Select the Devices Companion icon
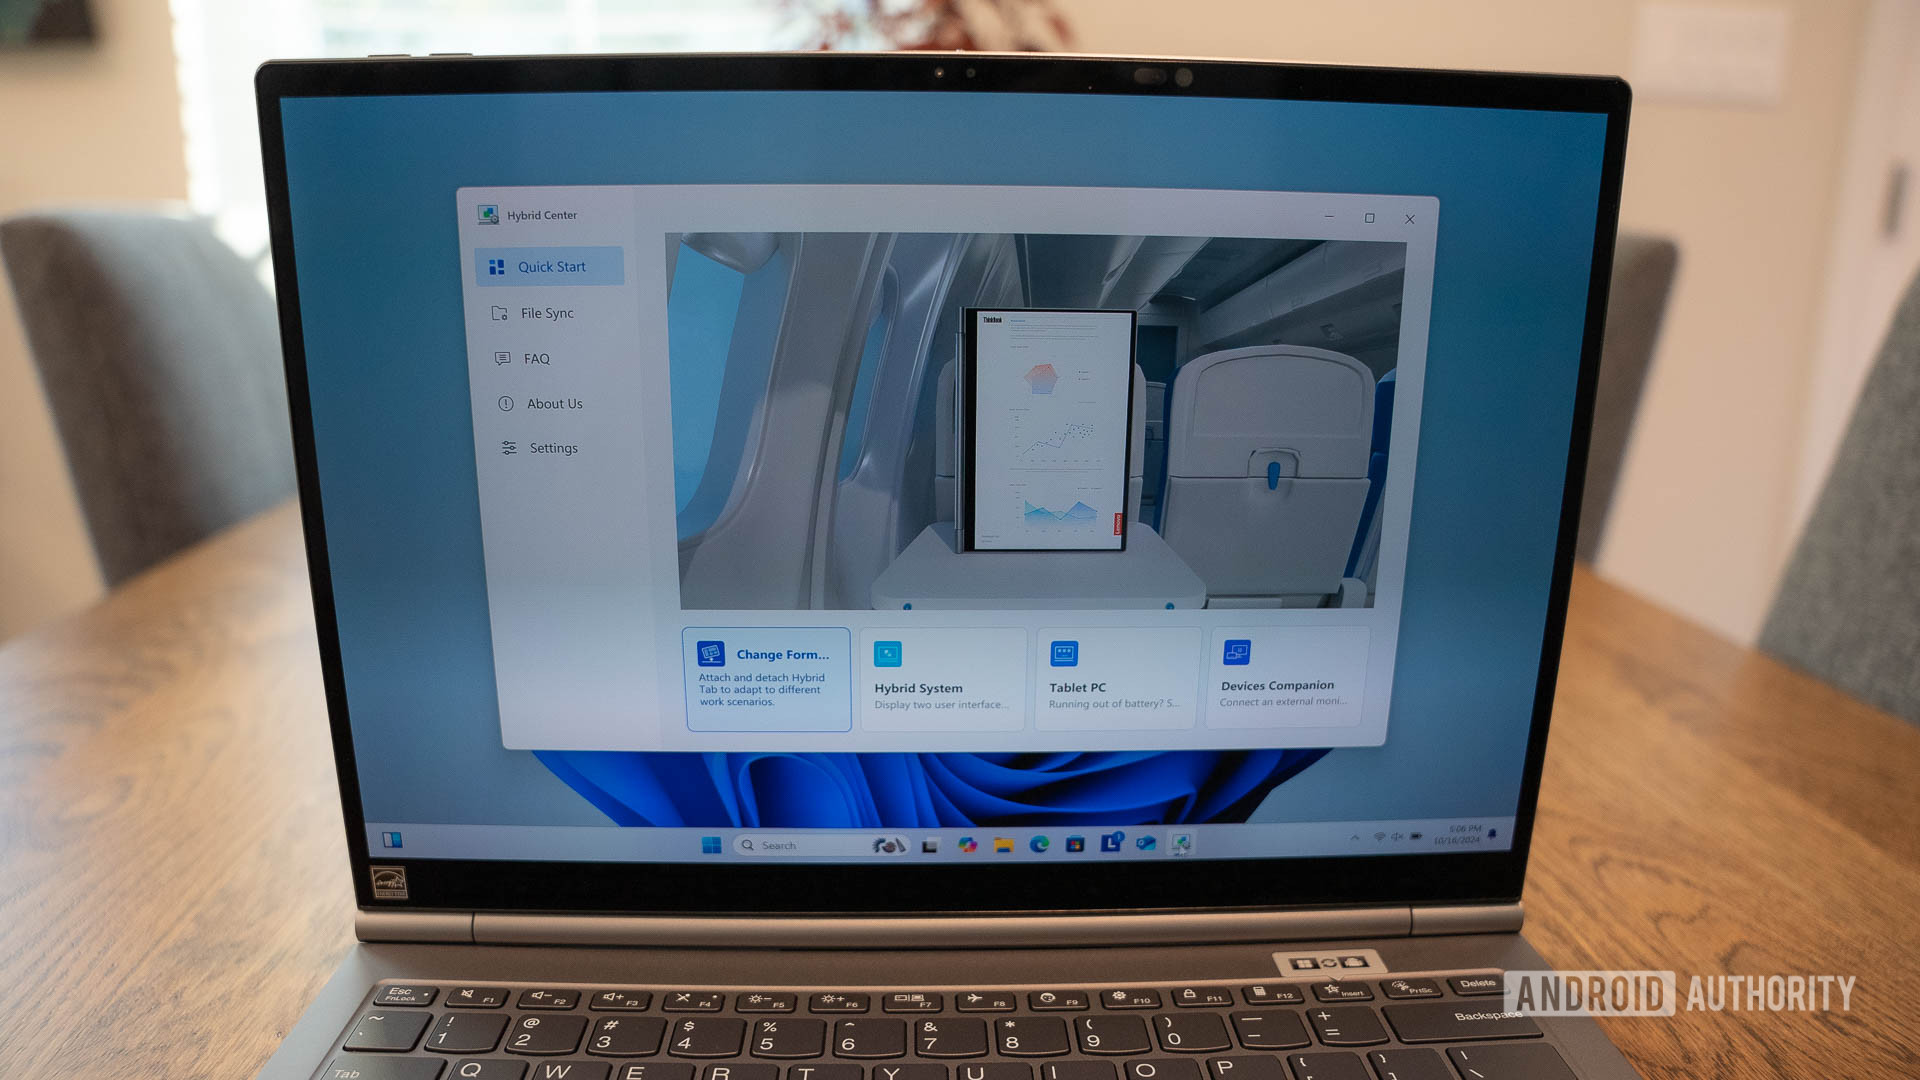The height and width of the screenshot is (1080, 1920). point(1237,653)
